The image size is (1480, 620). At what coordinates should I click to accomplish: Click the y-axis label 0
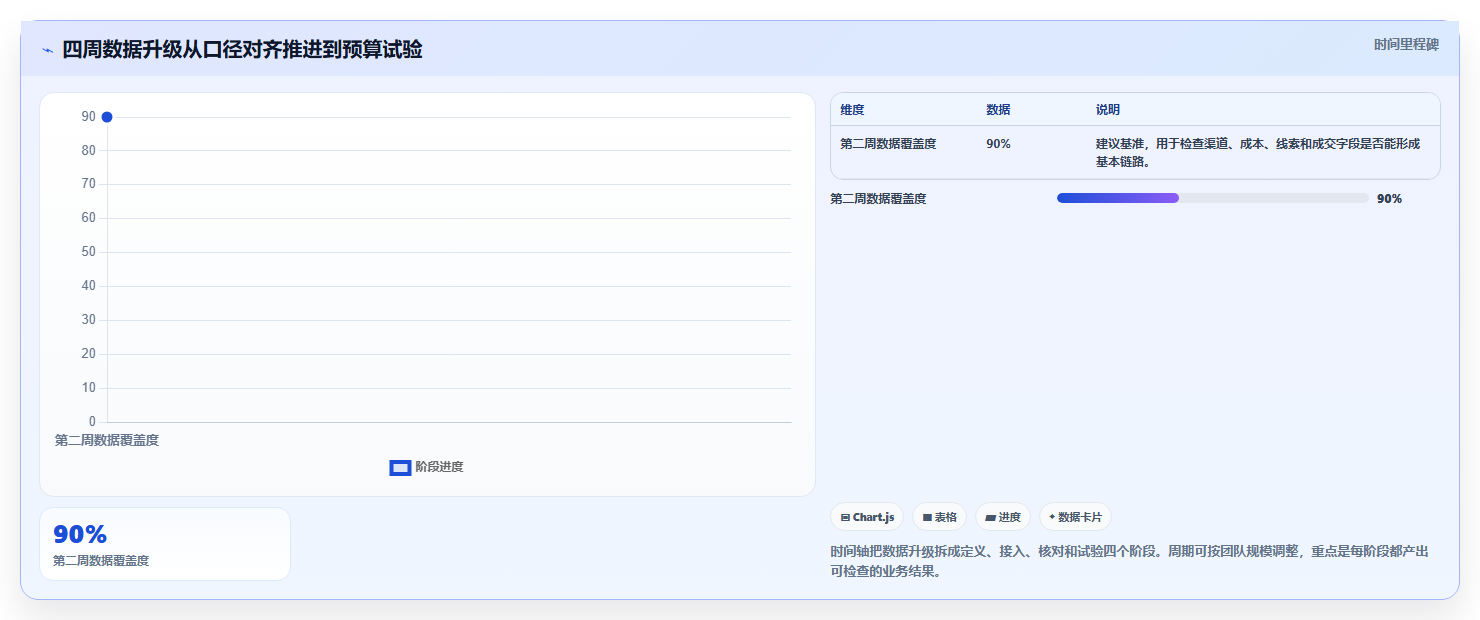92,422
